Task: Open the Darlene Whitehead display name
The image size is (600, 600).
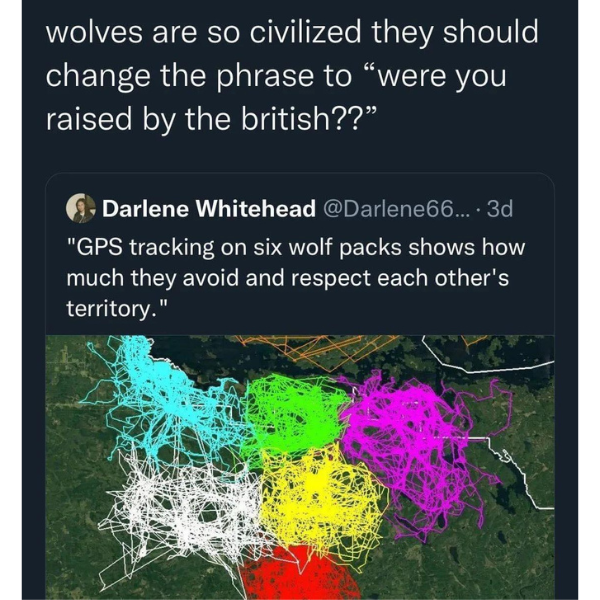Action: tap(209, 209)
